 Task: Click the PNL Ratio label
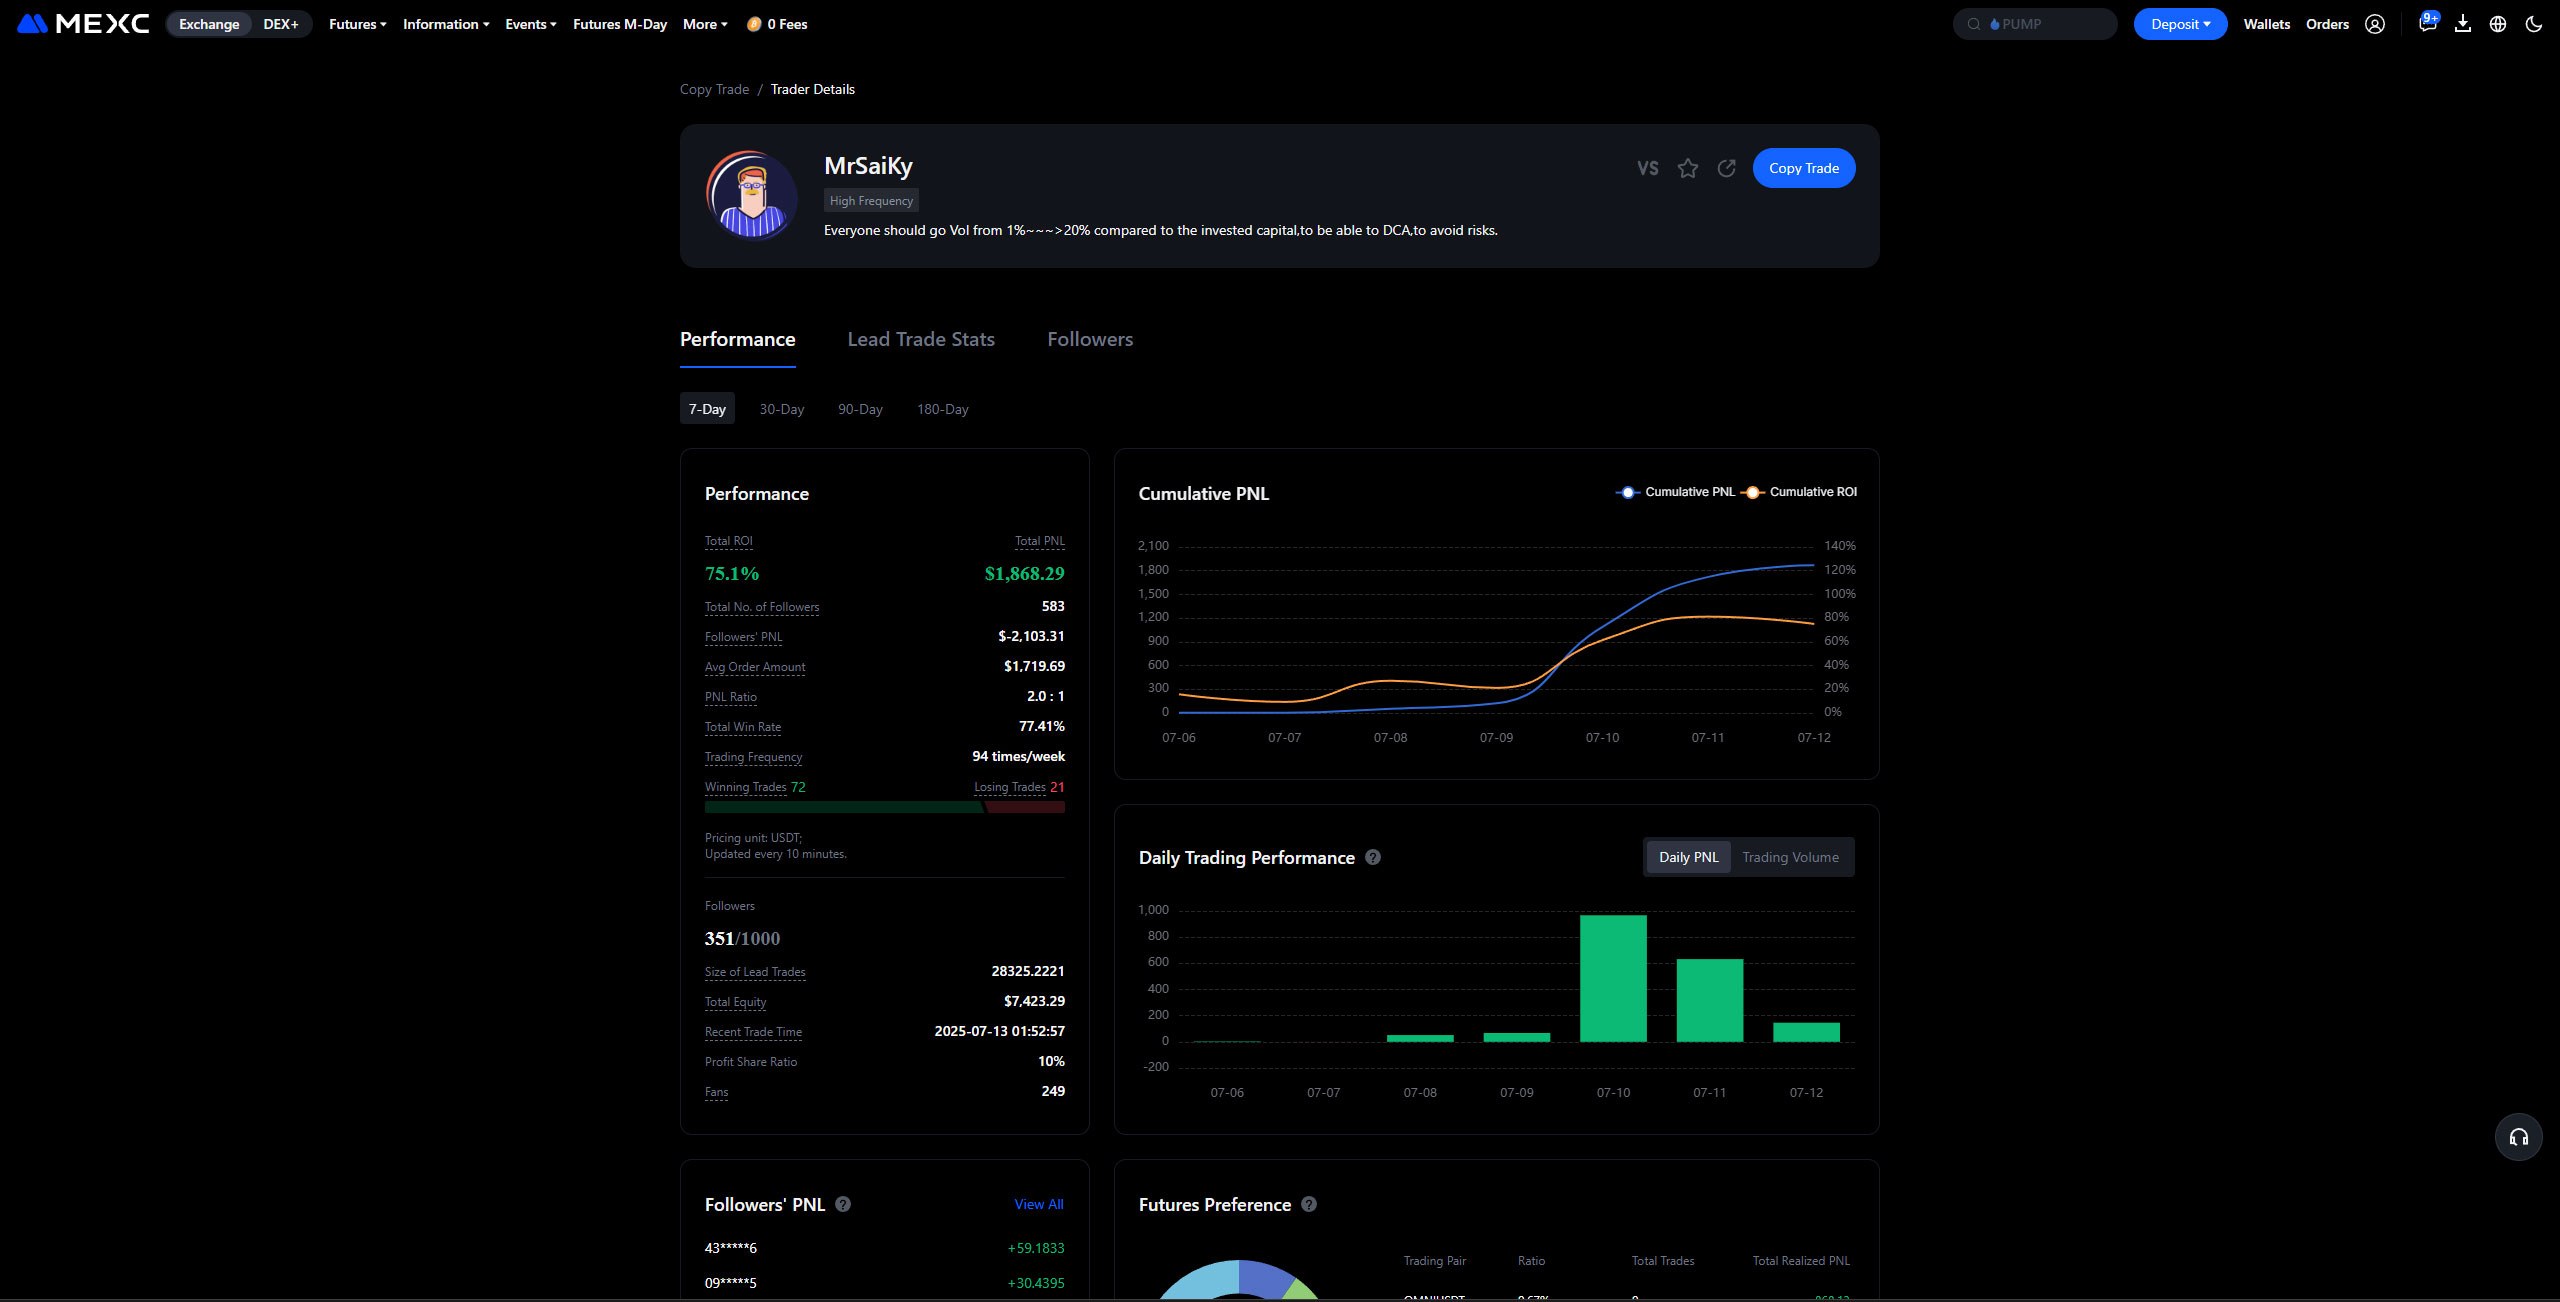(x=731, y=697)
